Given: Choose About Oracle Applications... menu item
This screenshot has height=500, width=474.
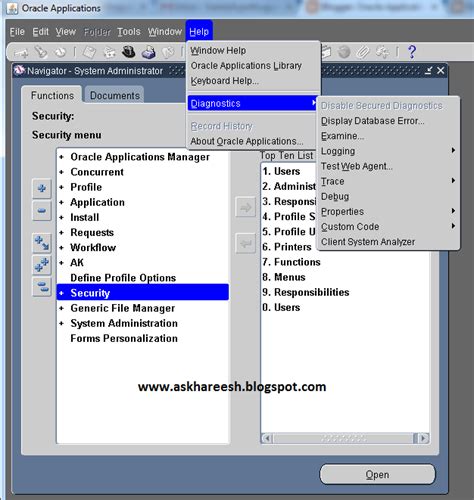Looking at the screenshot, I should pyautogui.click(x=247, y=141).
